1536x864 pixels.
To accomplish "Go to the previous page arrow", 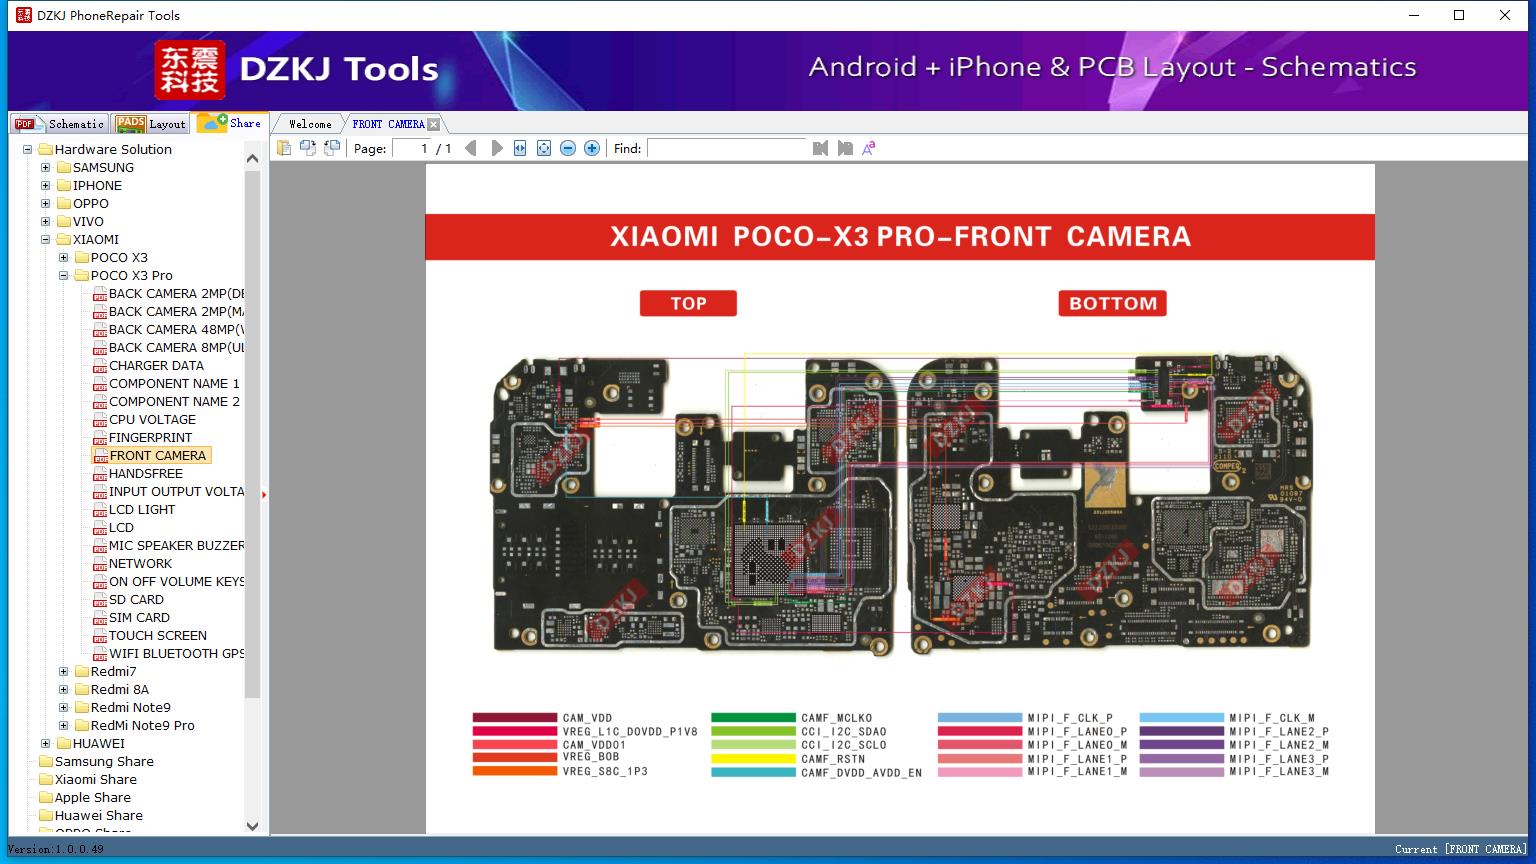I will tap(471, 148).
